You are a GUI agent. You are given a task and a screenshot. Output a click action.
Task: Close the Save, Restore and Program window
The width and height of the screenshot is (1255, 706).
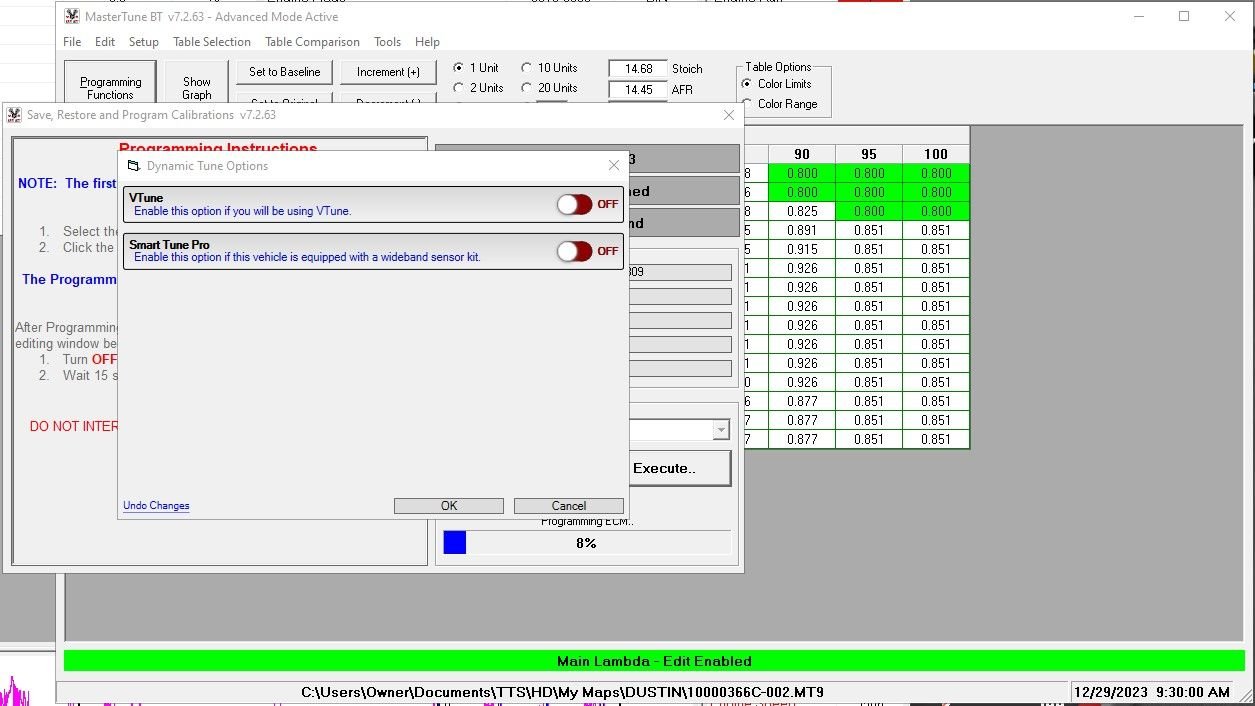[729, 115]
